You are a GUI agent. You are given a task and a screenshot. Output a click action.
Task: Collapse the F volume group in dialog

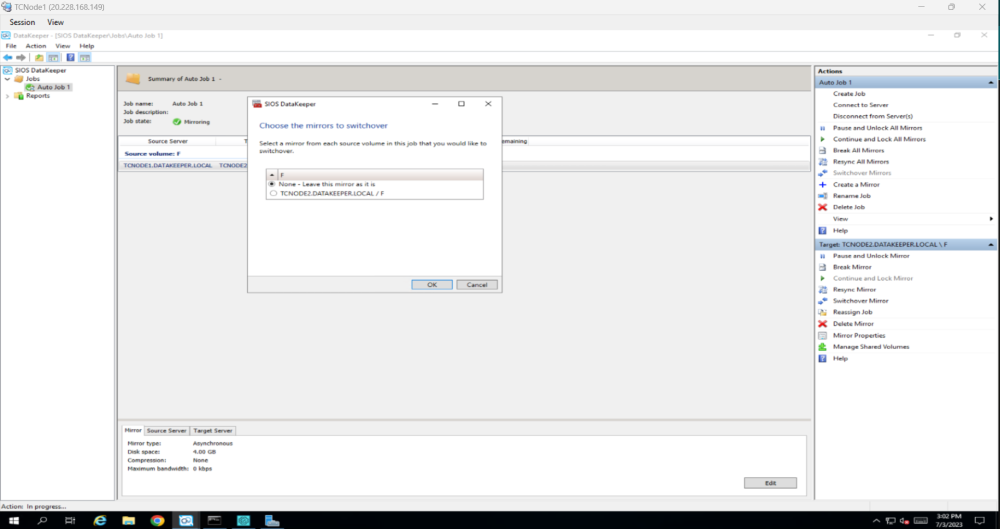point(272,175)
